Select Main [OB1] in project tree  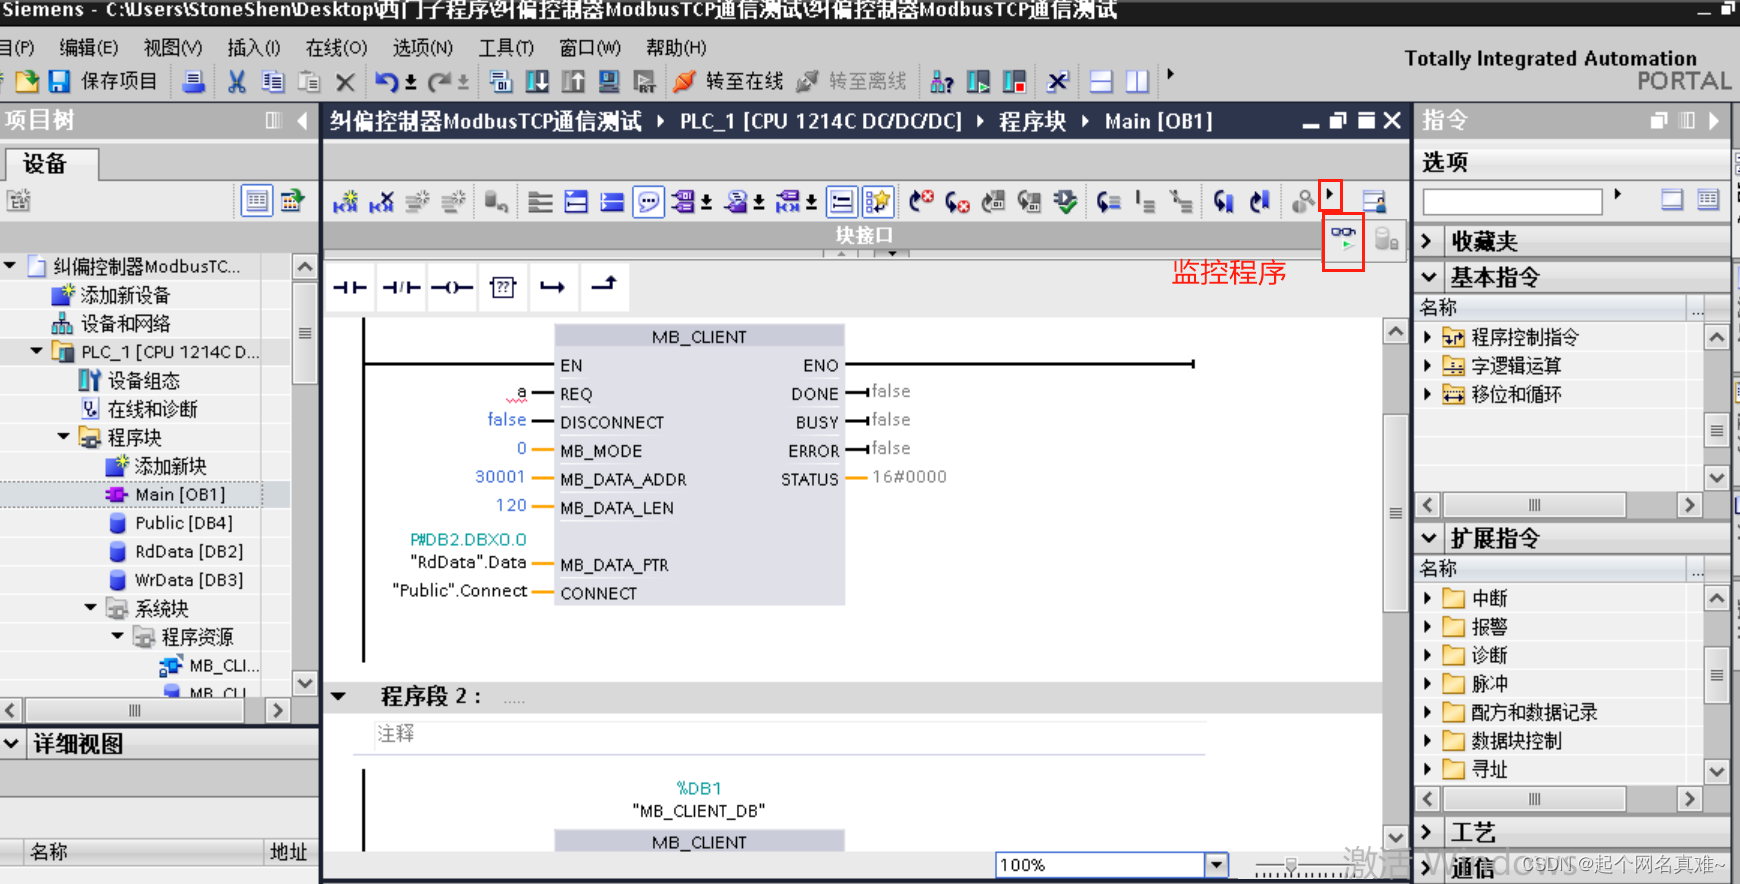pos(180,495)
